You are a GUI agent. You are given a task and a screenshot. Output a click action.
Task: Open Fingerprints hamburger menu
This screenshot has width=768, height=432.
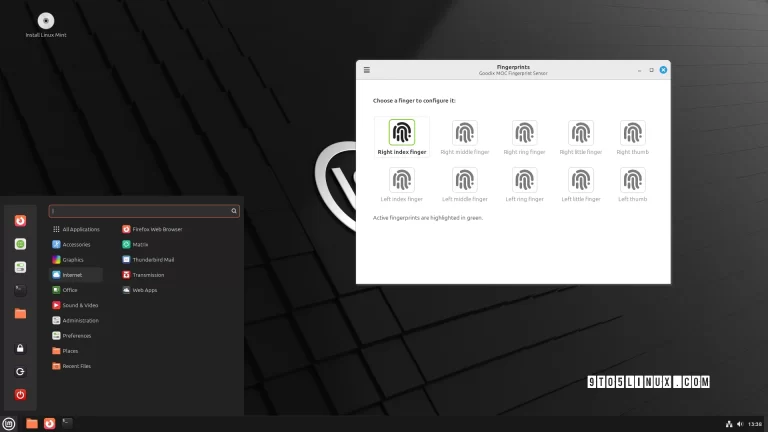point(367,70)
